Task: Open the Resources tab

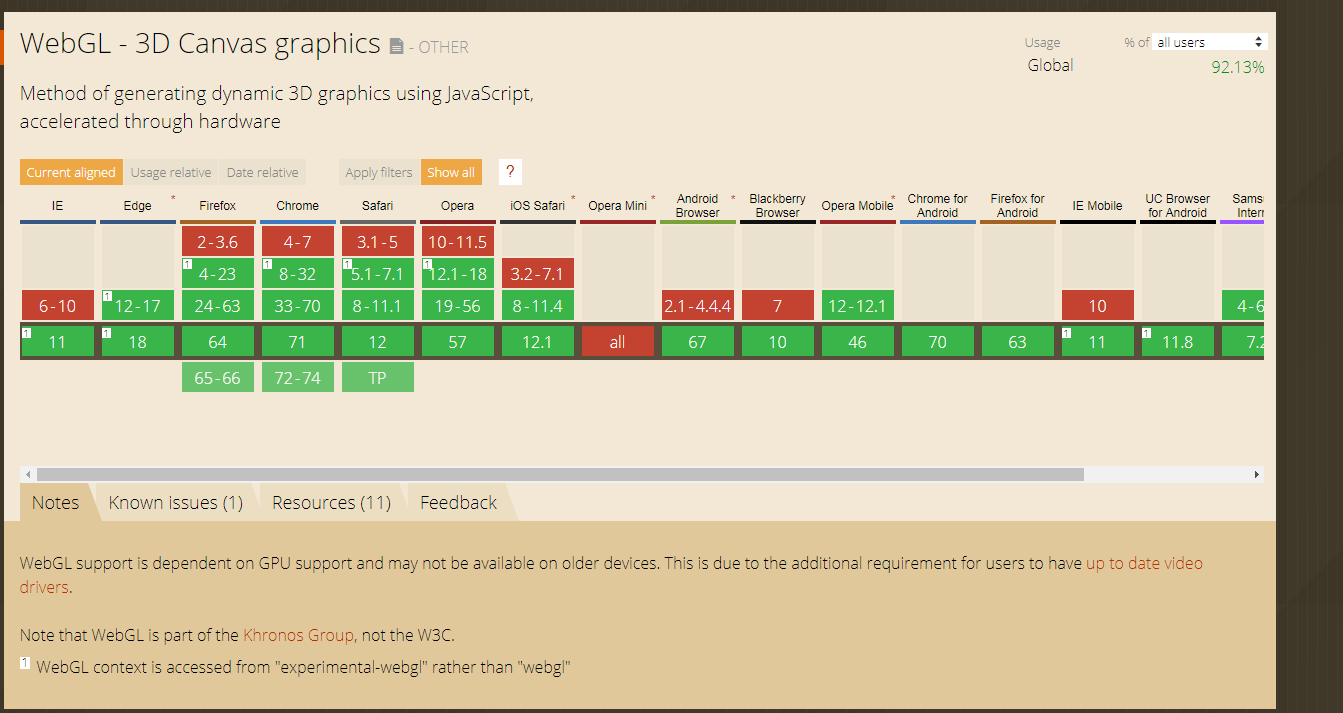Action: 330,502
